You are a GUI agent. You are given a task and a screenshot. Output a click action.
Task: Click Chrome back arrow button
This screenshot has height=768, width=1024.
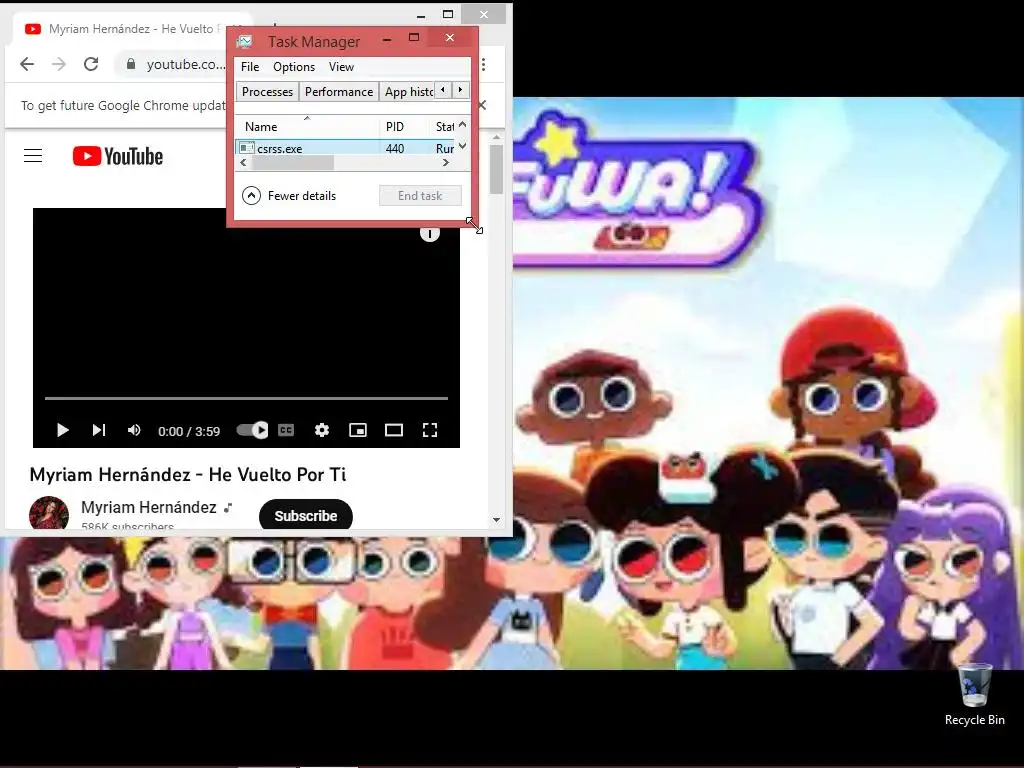27,64
